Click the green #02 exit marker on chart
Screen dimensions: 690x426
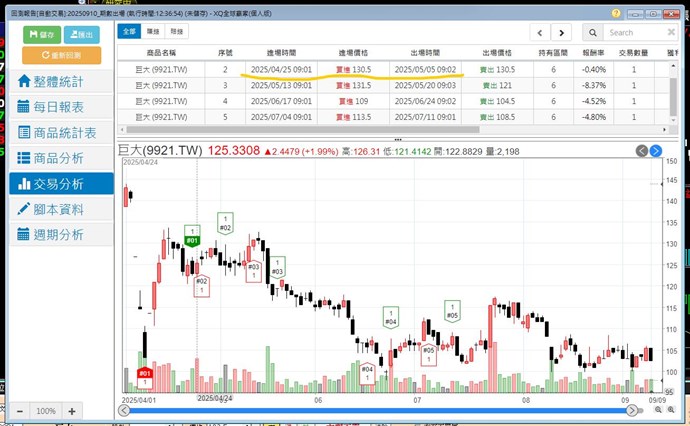pos(225,224)
